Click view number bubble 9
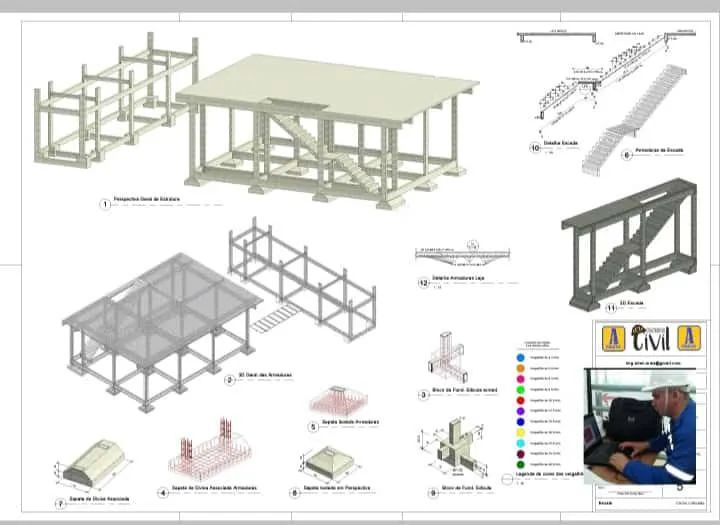This screenshot has width=720, height=525. 433,493
